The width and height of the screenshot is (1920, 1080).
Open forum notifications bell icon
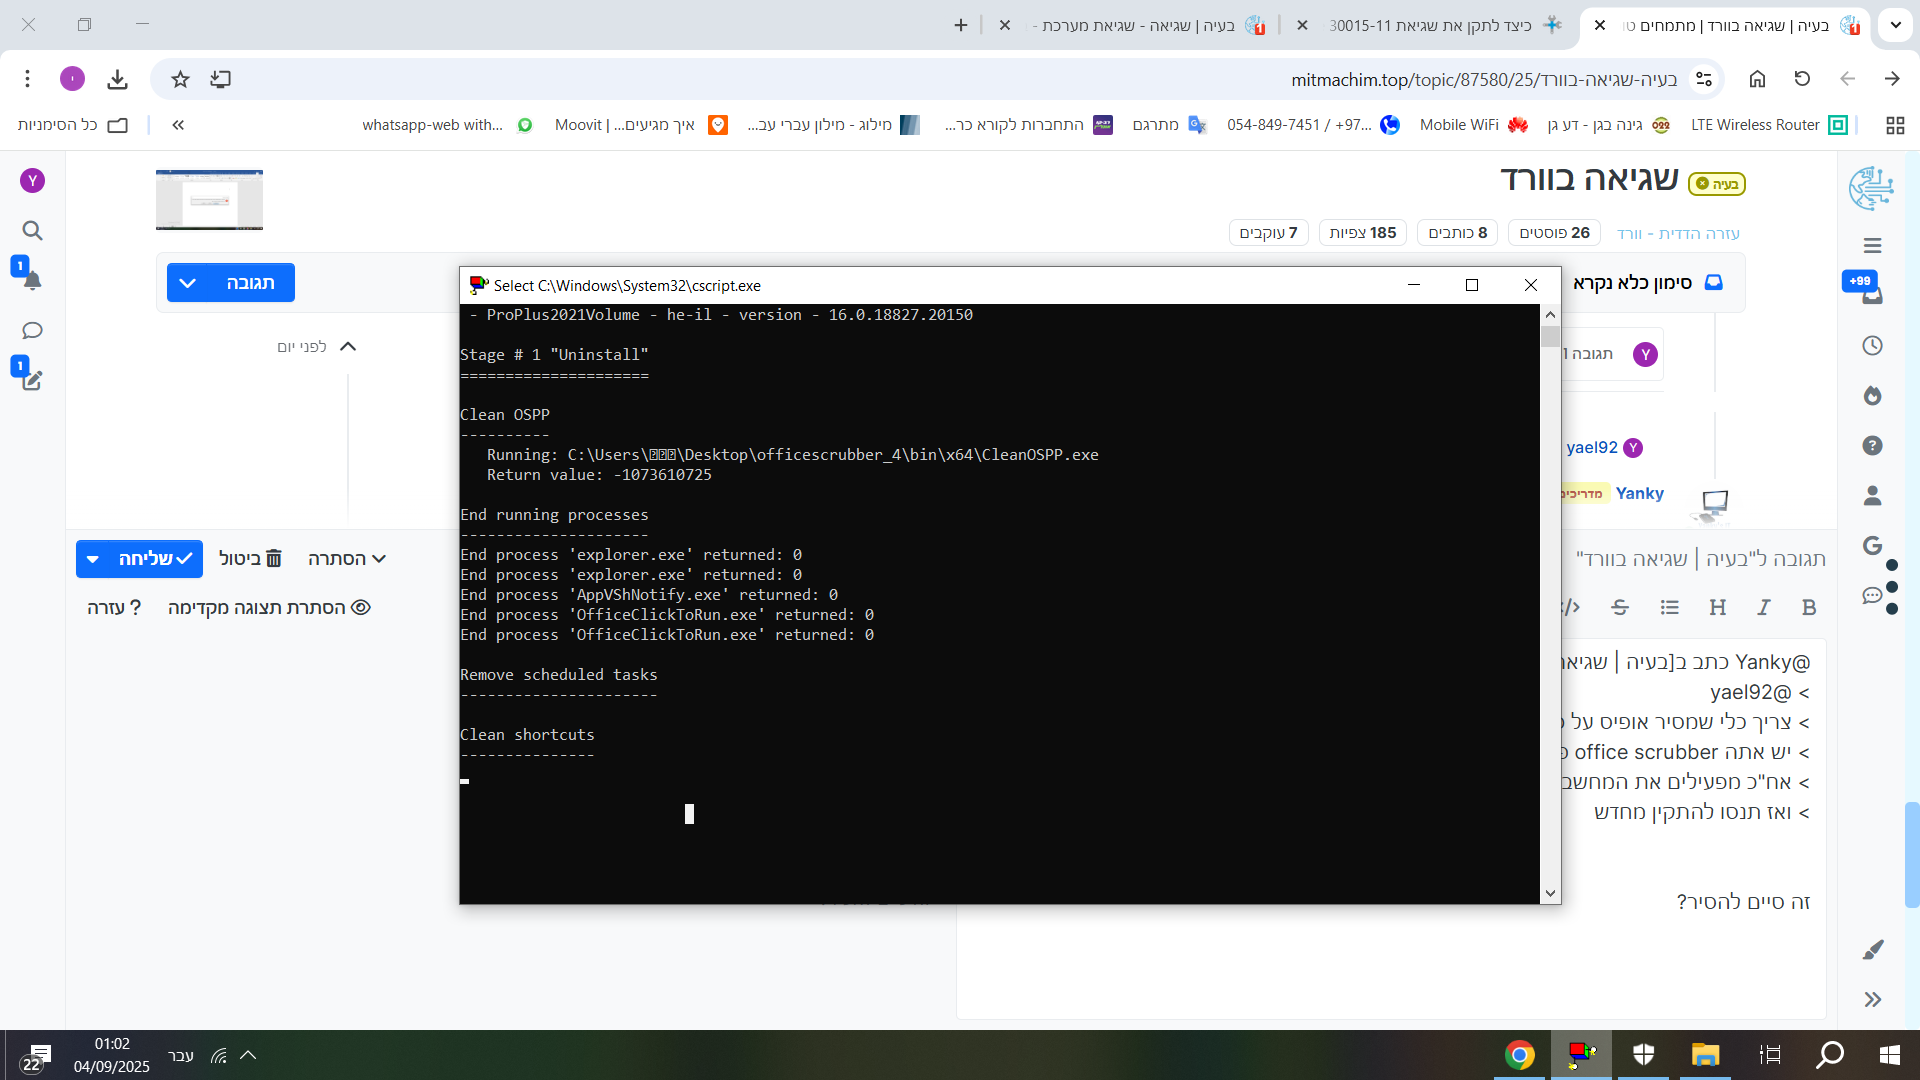[x=32, y=281]
